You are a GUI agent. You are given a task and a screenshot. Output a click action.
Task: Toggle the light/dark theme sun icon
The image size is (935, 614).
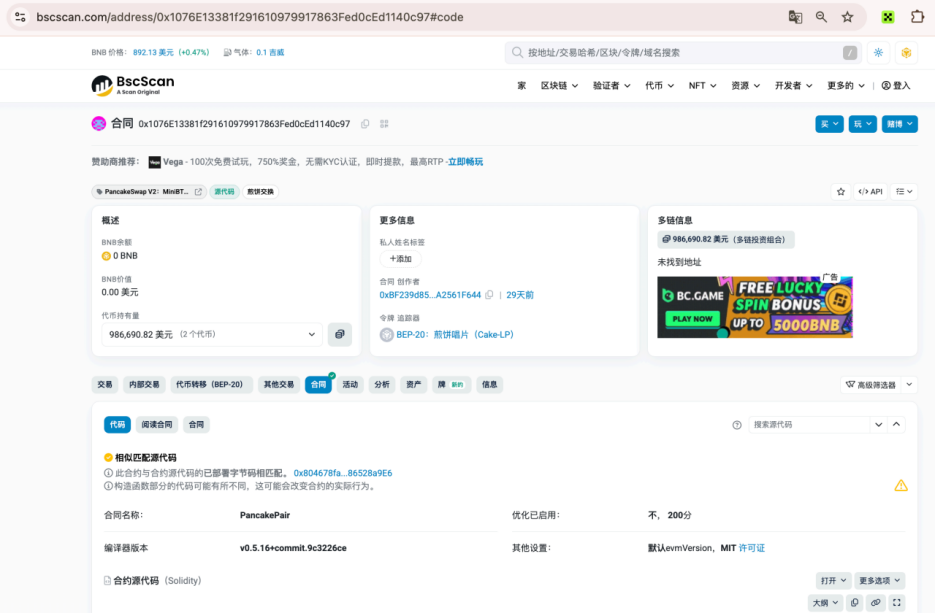pyautogui.click(x=878, y=52)
